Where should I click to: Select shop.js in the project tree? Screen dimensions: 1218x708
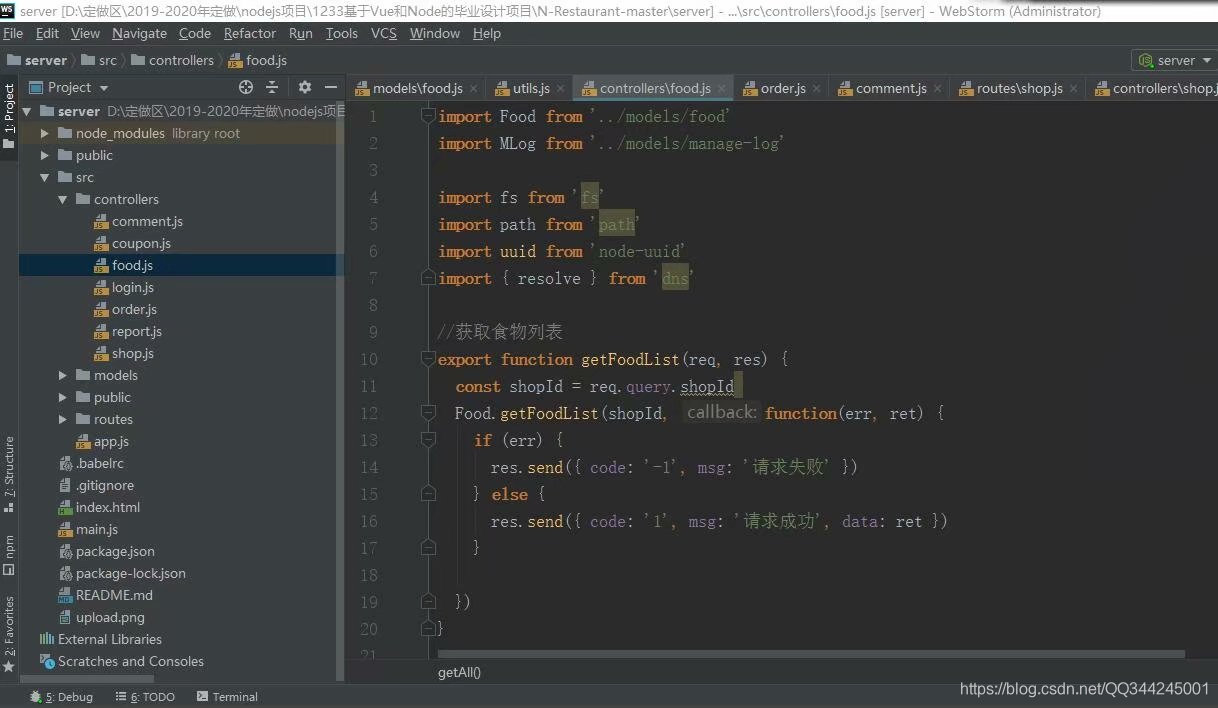click(132, 353)
